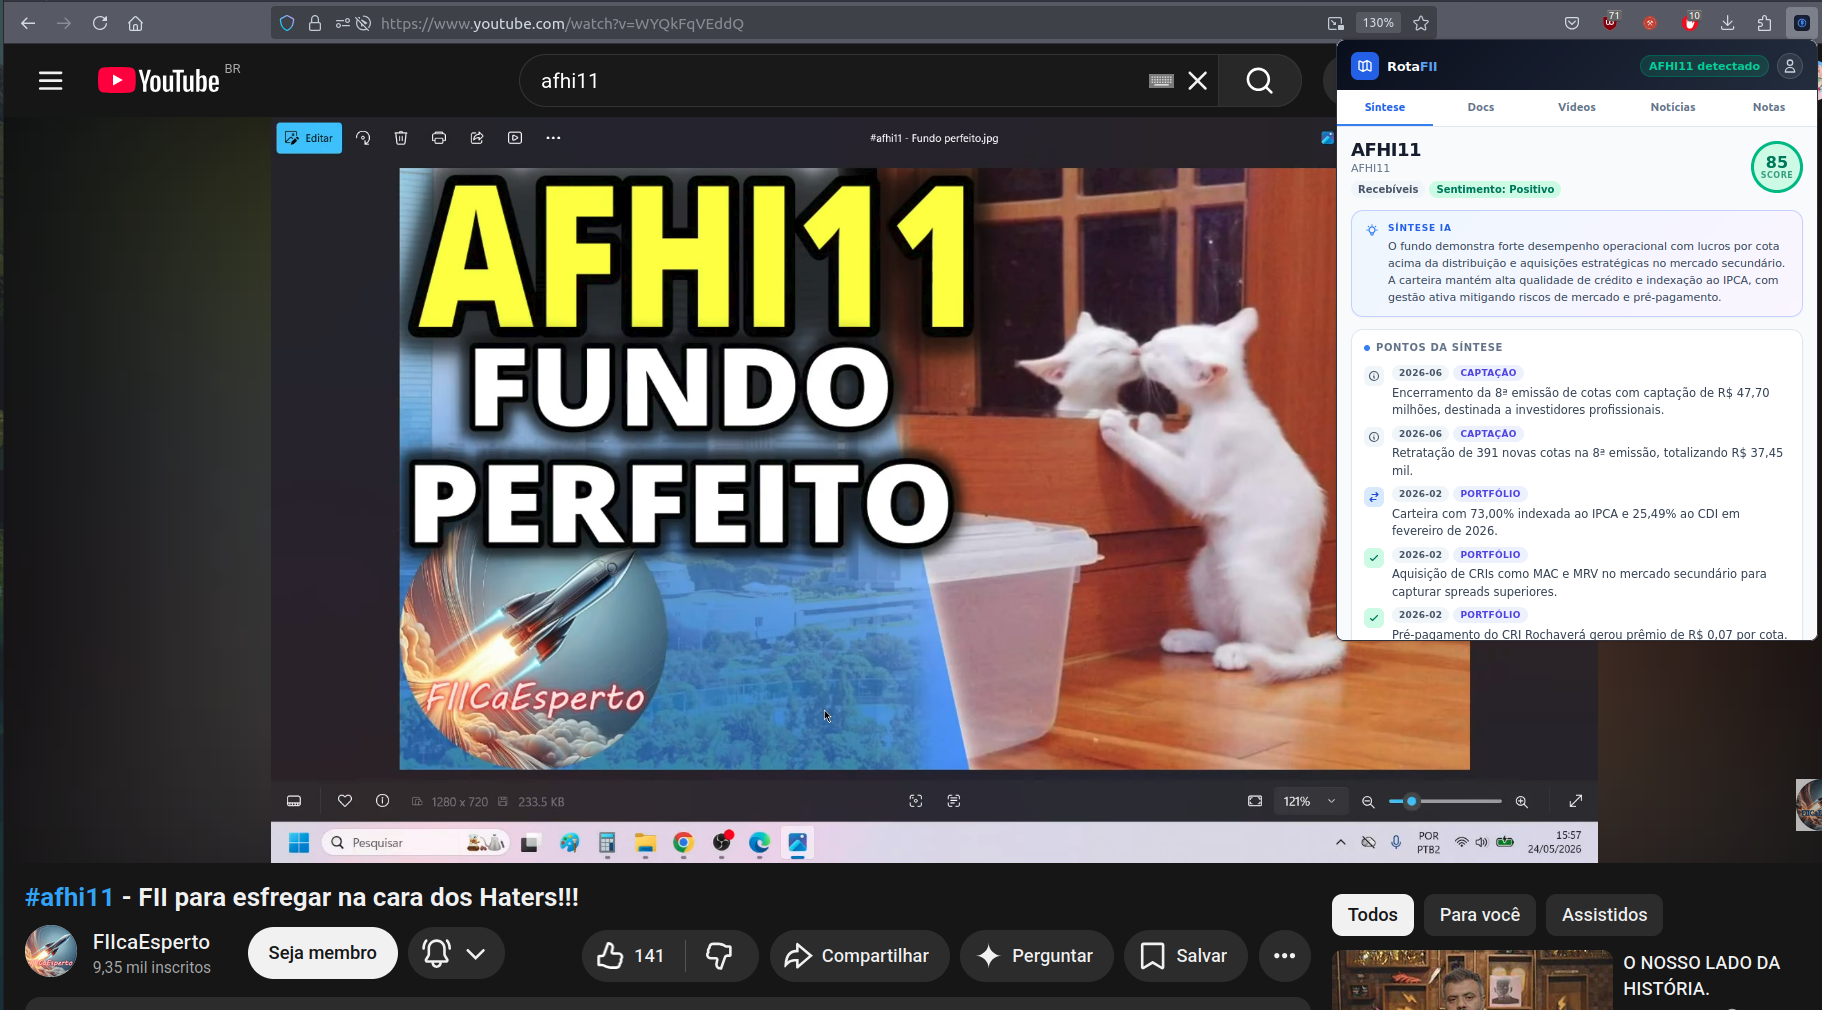Run the search with the magnifier button
Viewport: 1822px width, 1010px height.
[1260, 81]
